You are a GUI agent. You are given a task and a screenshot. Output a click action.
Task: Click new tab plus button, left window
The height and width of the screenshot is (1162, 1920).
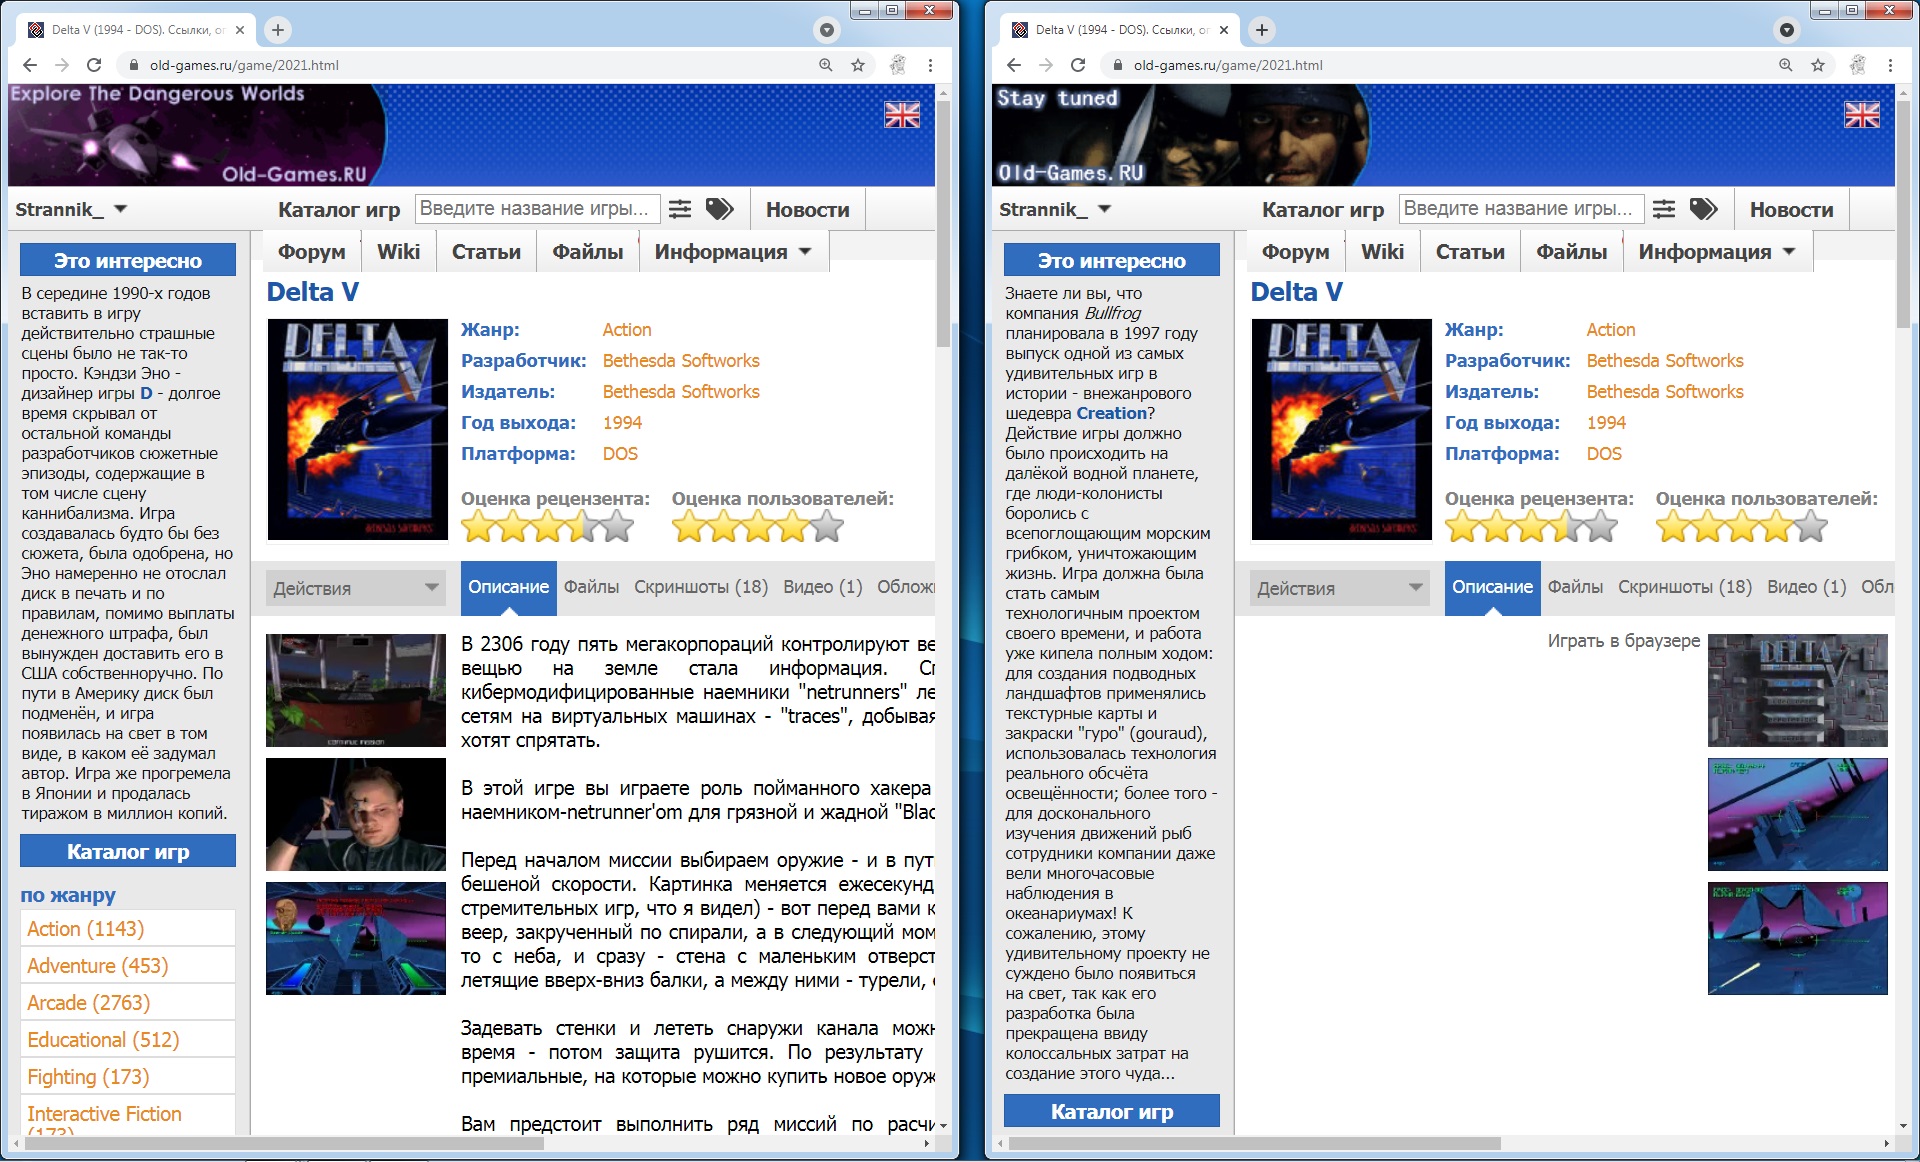click(x=278, y=30)
